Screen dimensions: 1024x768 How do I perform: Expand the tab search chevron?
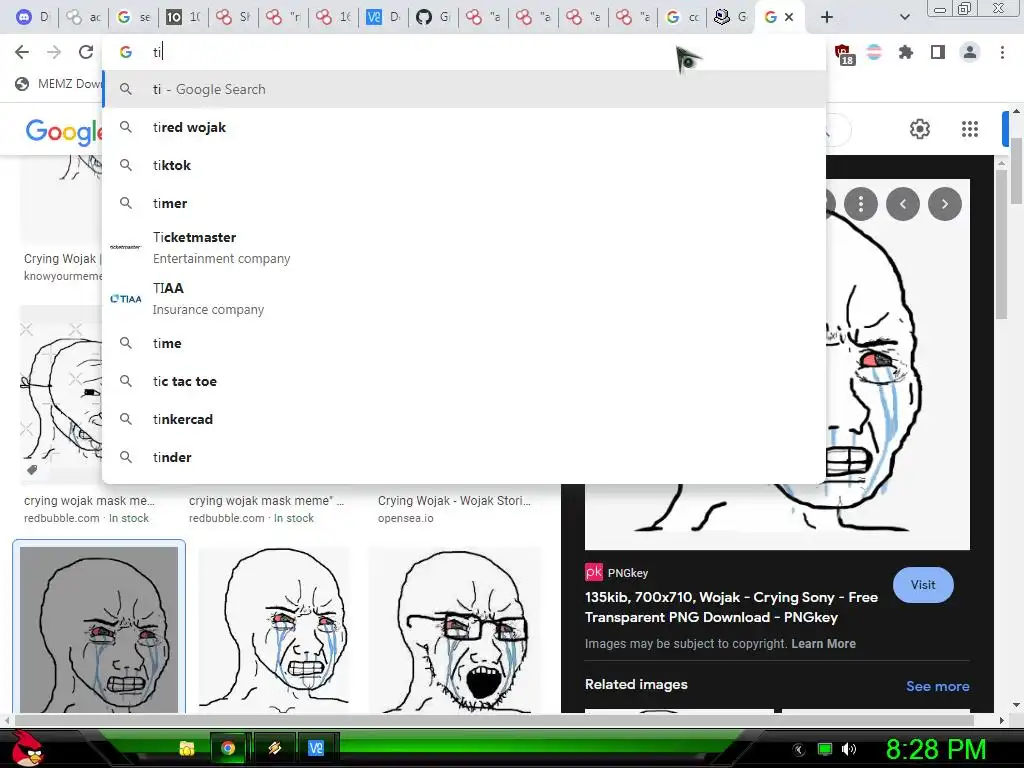(904, 17)
